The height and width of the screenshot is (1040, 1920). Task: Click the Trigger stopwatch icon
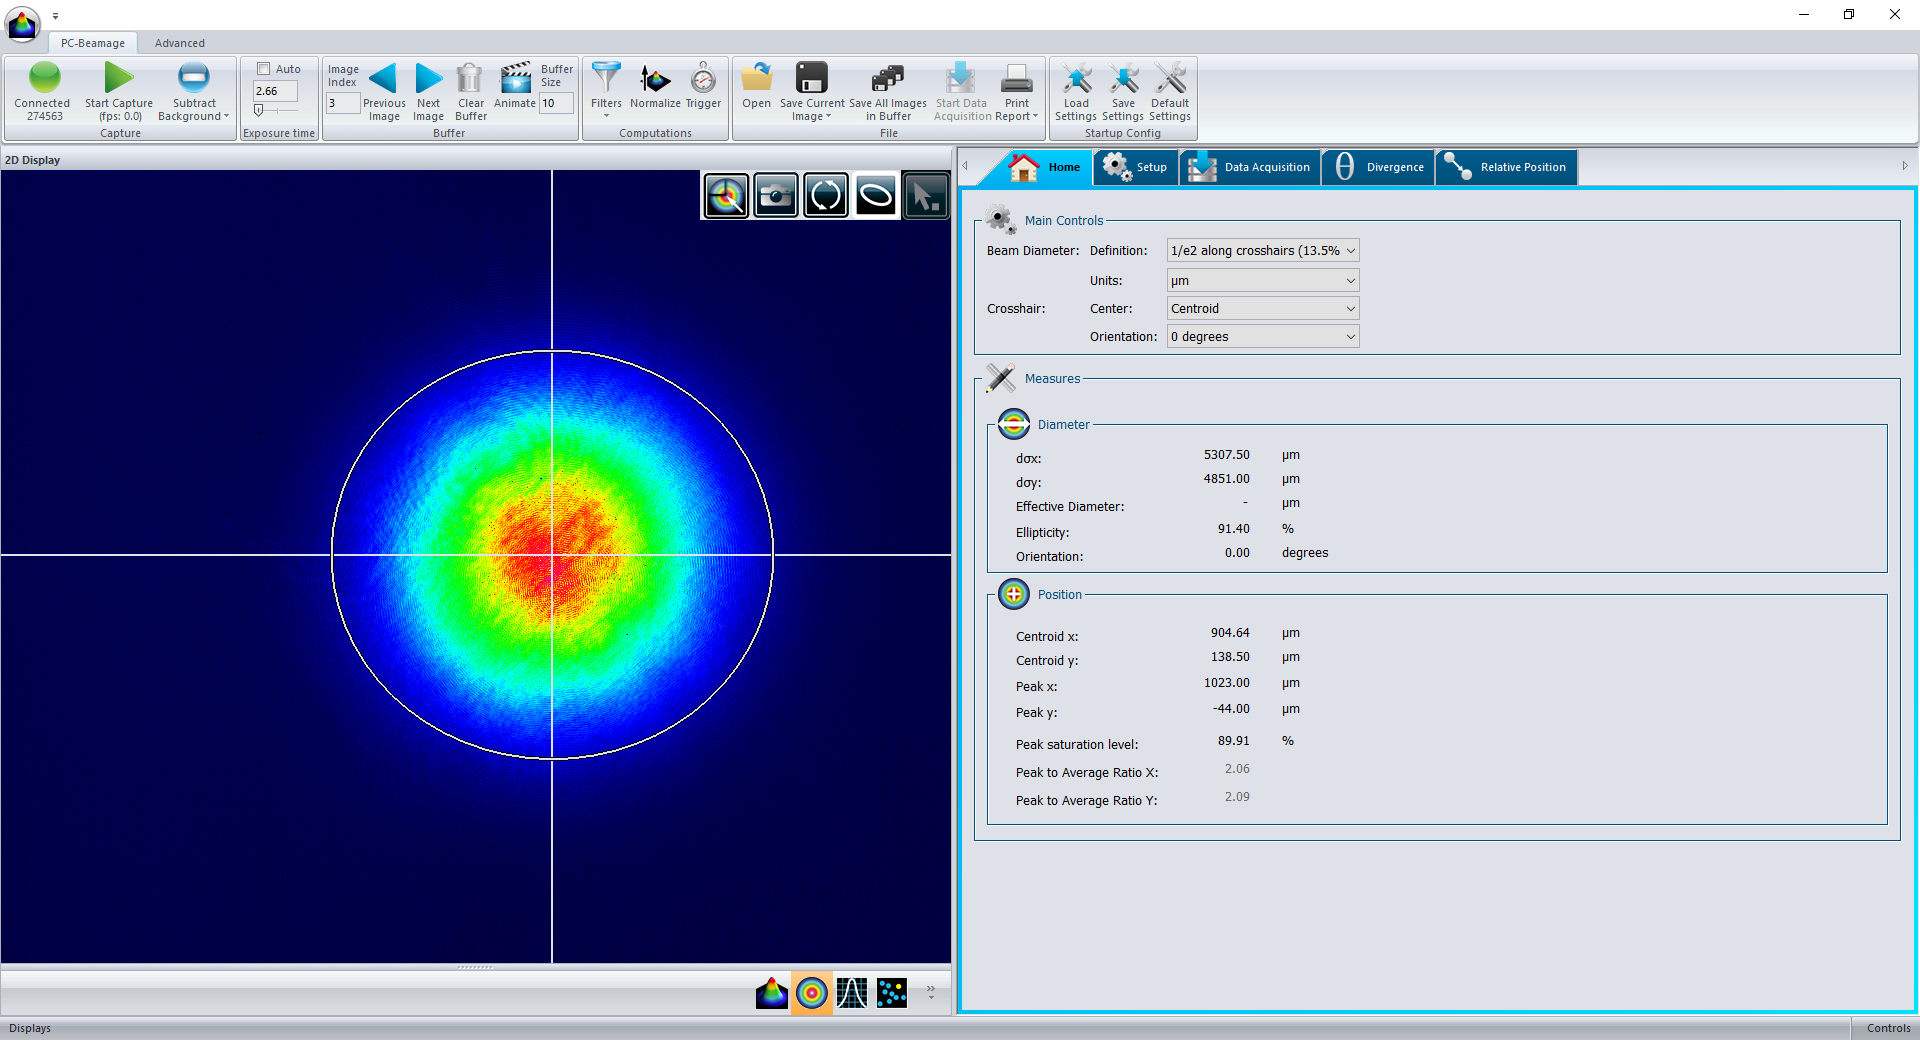(703, 80)
